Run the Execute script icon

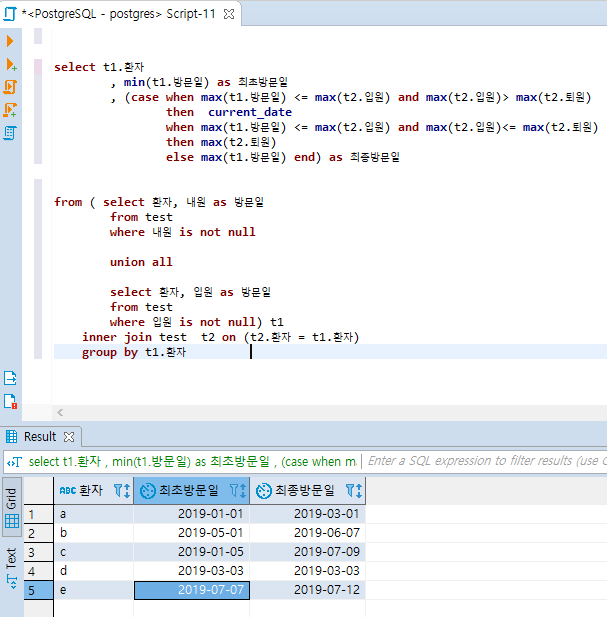[10, 87]
